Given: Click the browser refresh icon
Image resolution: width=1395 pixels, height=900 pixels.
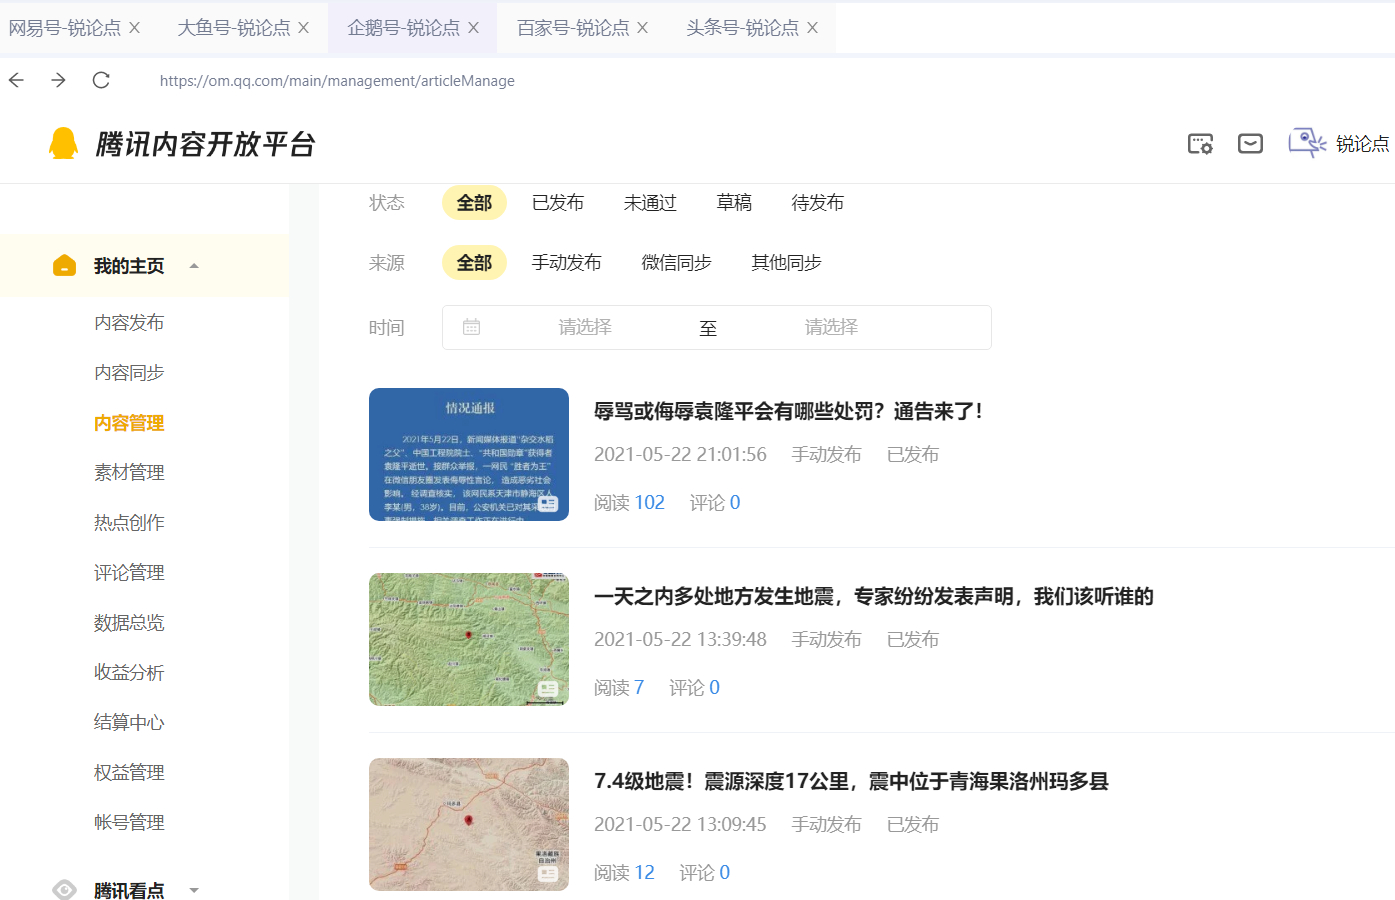Looking at the screenshot, I should point(100,80).
